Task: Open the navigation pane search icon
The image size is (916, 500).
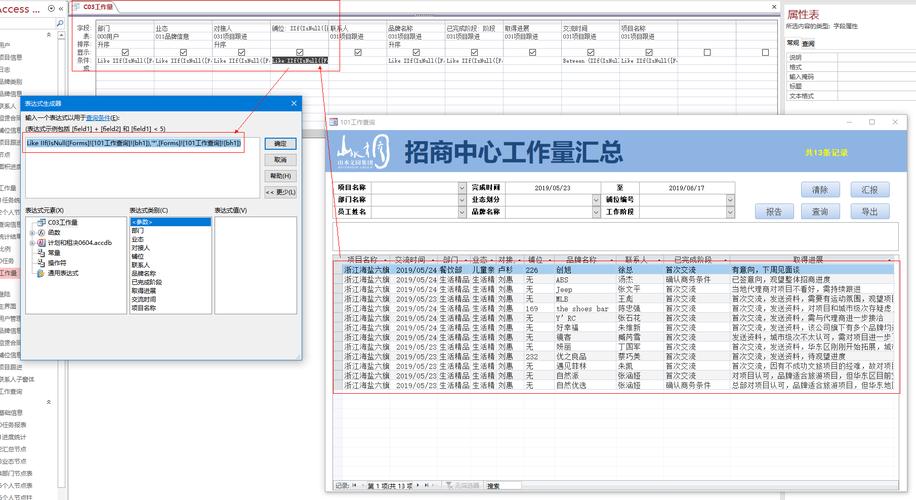Action: click(x=60, y=23)
